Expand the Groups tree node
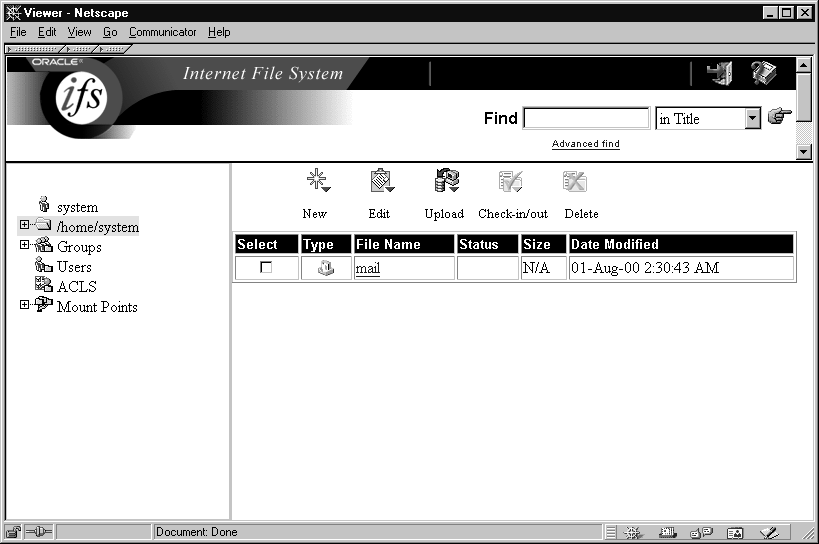The image size is (819, 544). [x=24, y=244]
